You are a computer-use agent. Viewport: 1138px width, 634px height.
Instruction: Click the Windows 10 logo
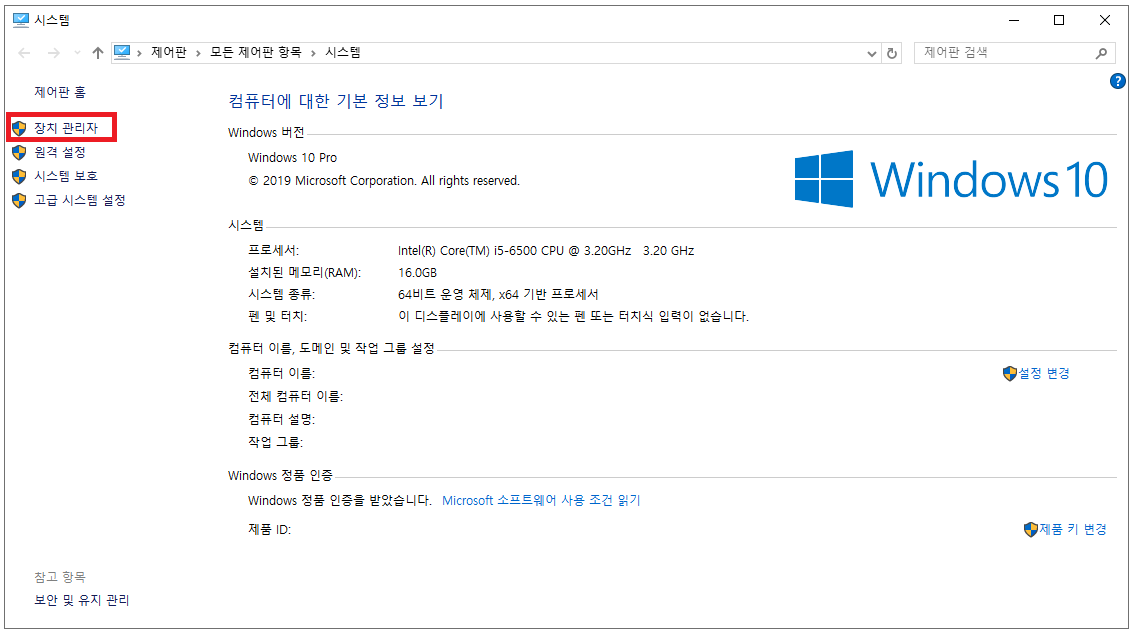pos(951,179)
